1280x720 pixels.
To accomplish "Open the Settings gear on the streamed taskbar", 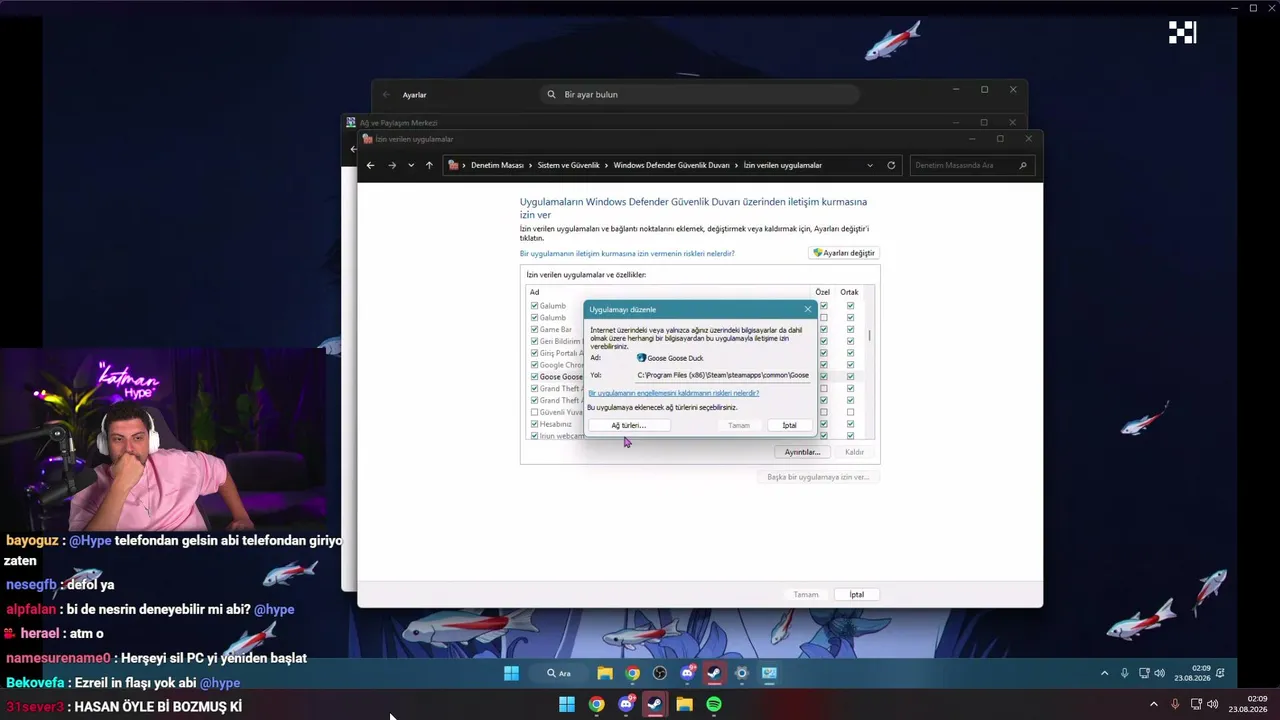I will 741,673.
